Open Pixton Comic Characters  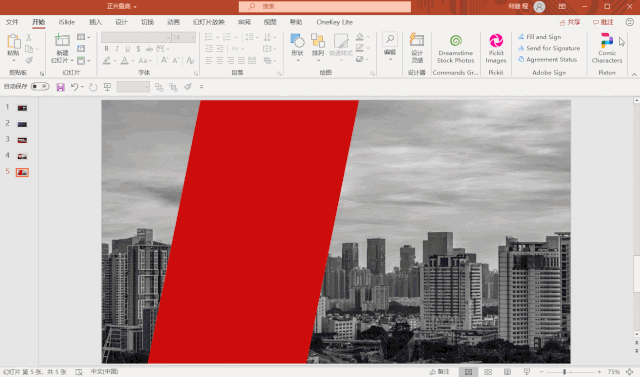607,49
